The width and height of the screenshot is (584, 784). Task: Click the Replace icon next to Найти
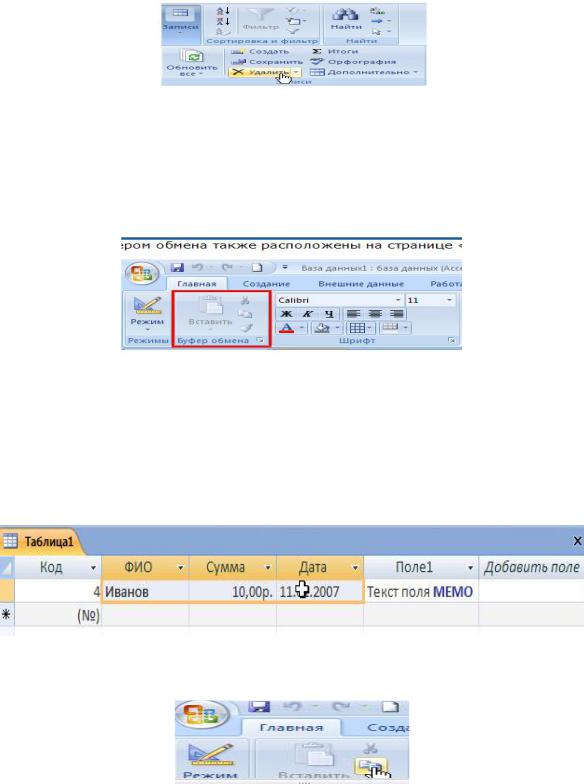tap(378, 10)
